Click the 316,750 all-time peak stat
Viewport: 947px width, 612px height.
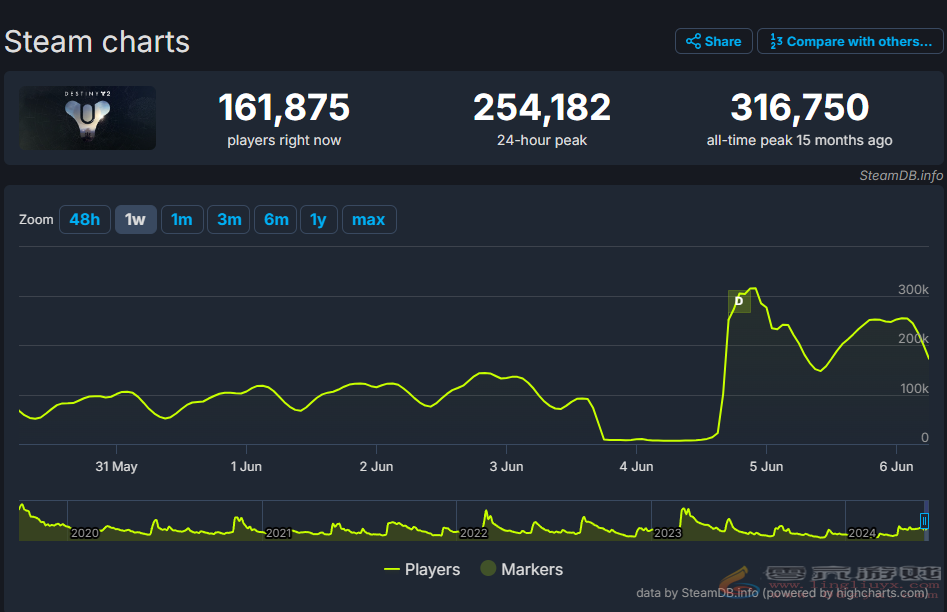tap(799, 107)
